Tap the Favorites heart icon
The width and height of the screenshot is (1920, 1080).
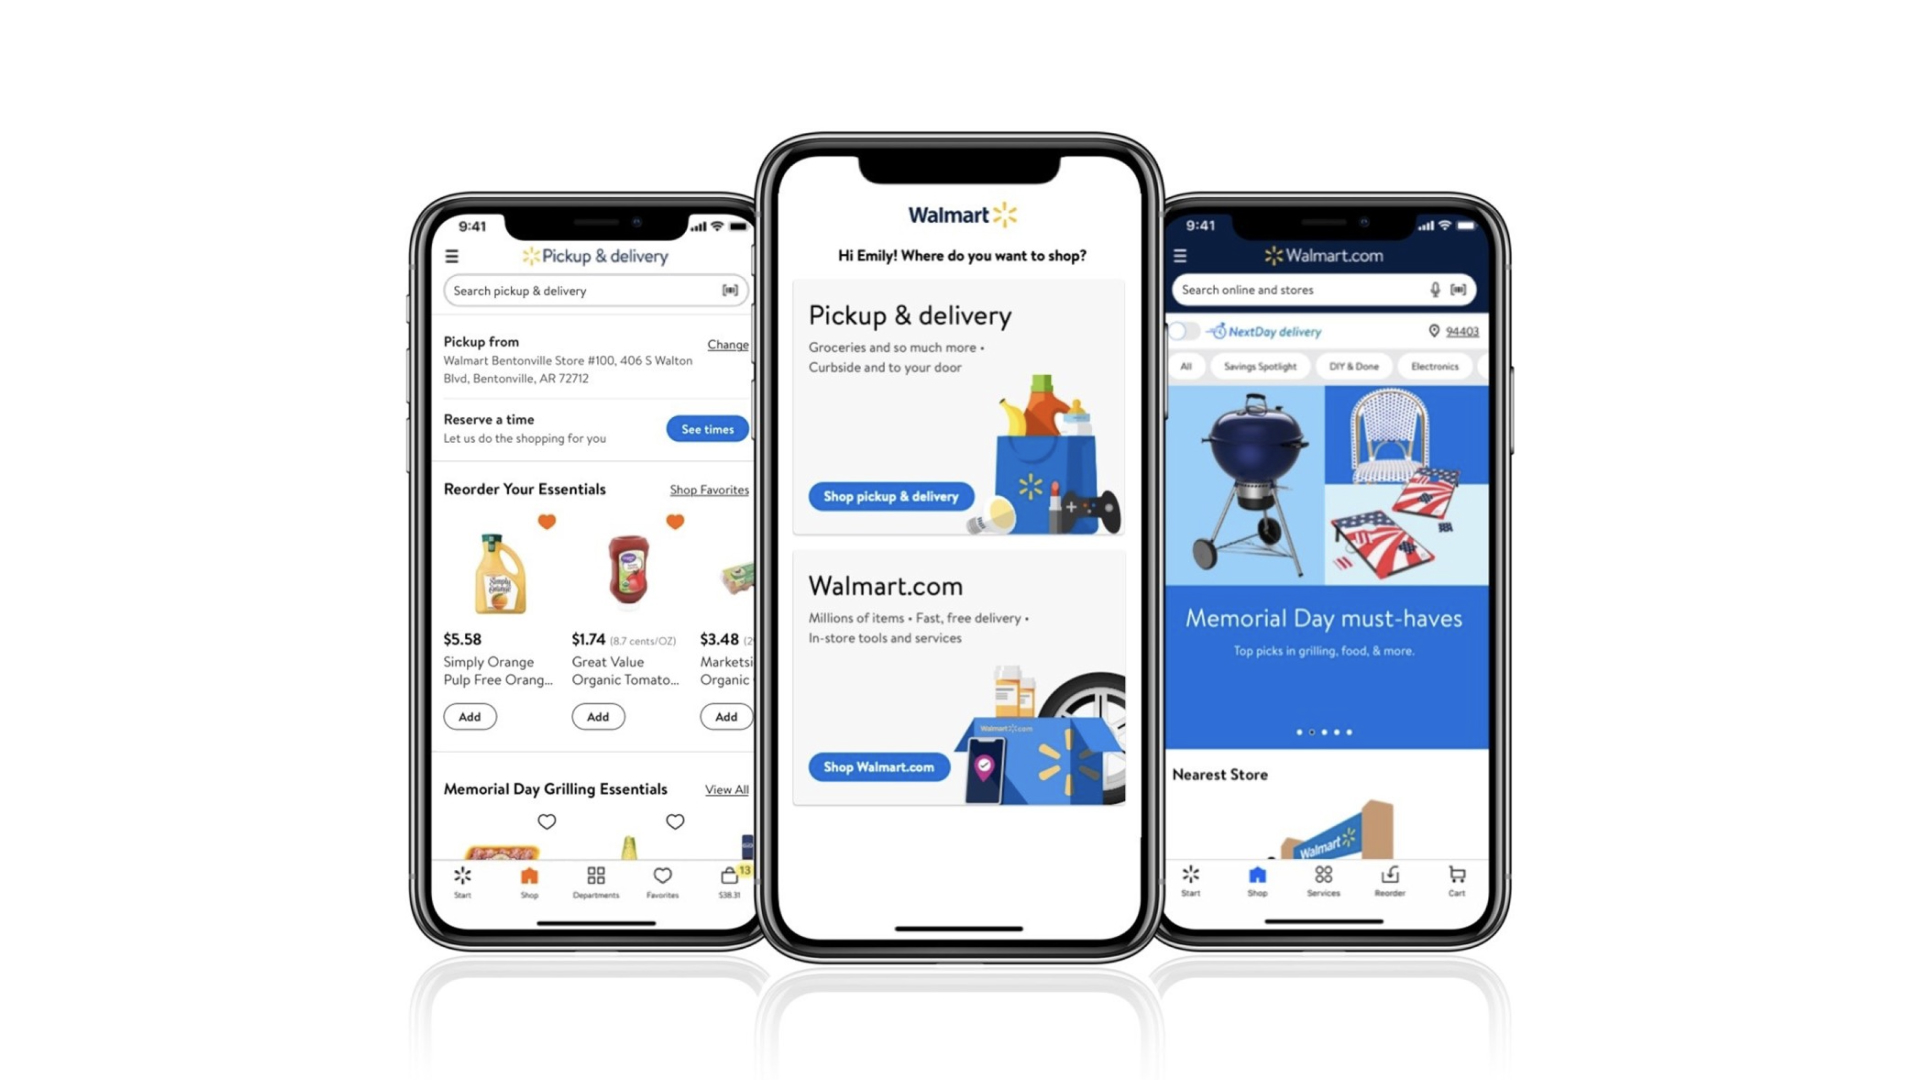(659, 877)
